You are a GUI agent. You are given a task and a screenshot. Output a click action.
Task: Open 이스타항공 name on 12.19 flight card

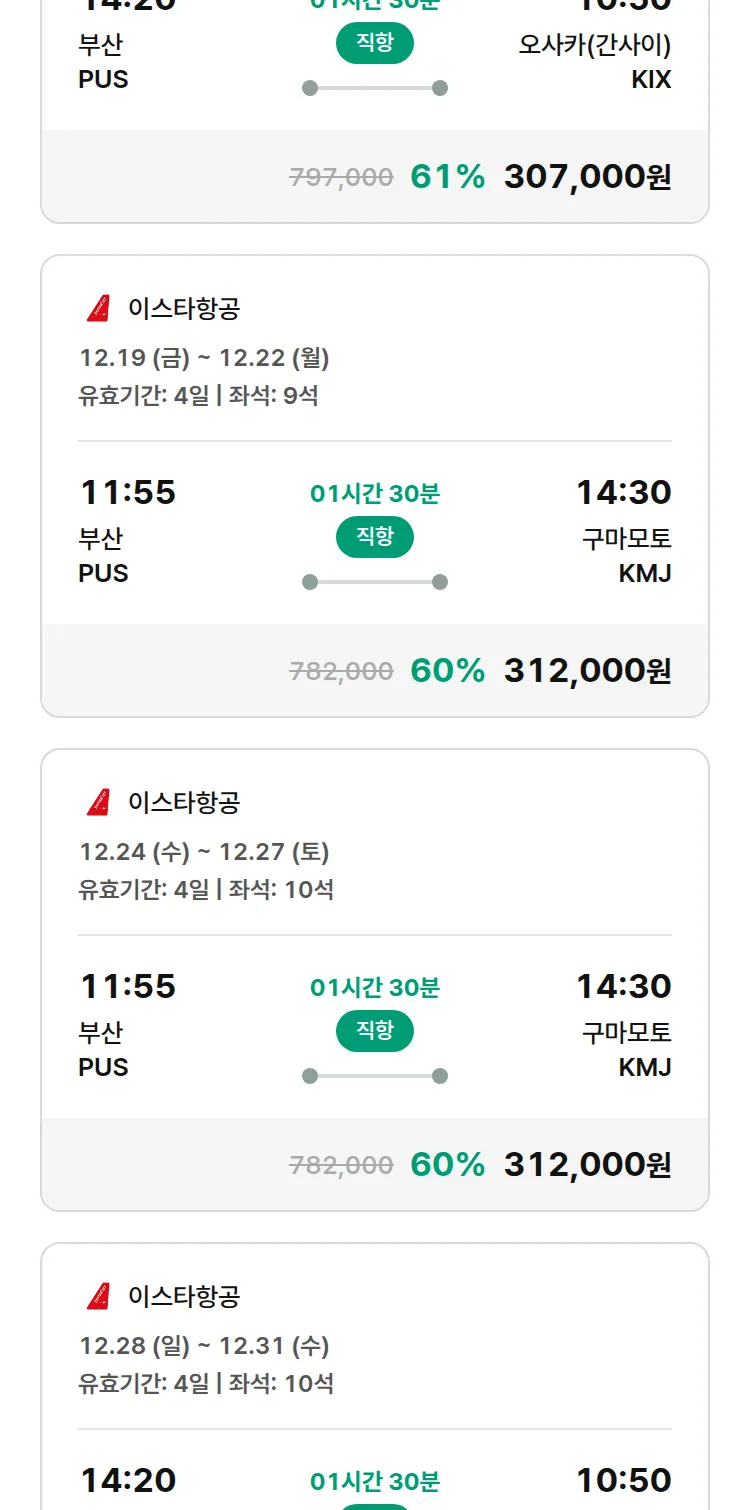tap(184, 309)
